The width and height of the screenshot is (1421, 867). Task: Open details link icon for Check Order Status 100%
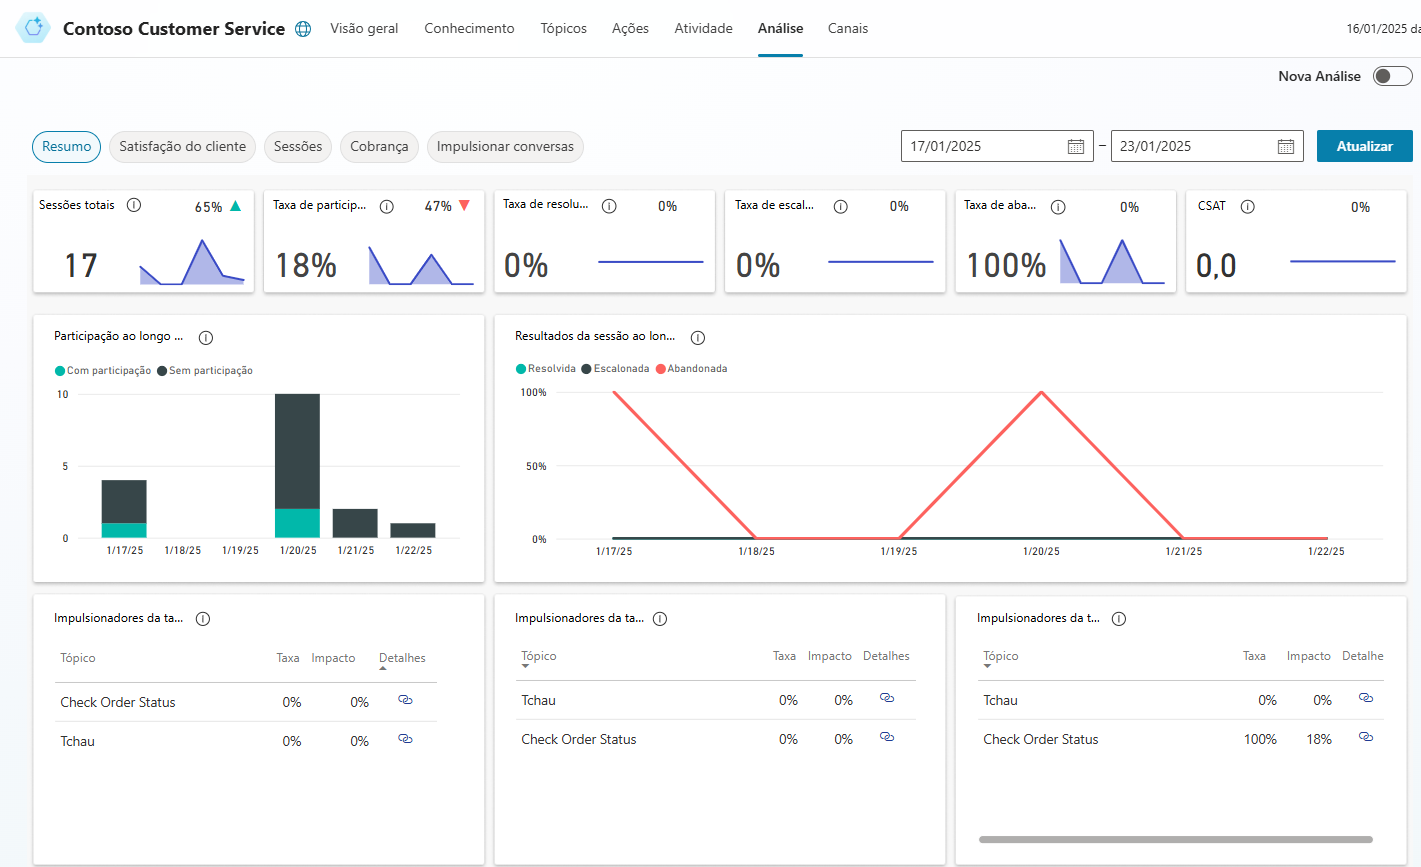pos(1366,737)
